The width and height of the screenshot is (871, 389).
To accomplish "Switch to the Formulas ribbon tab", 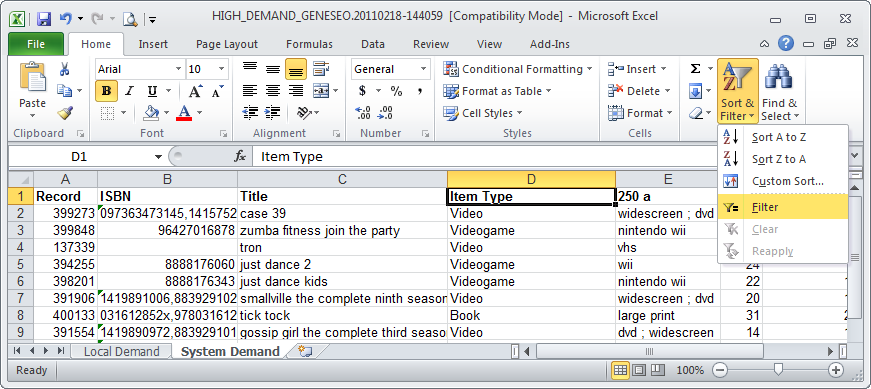I will tap(309, 44).
